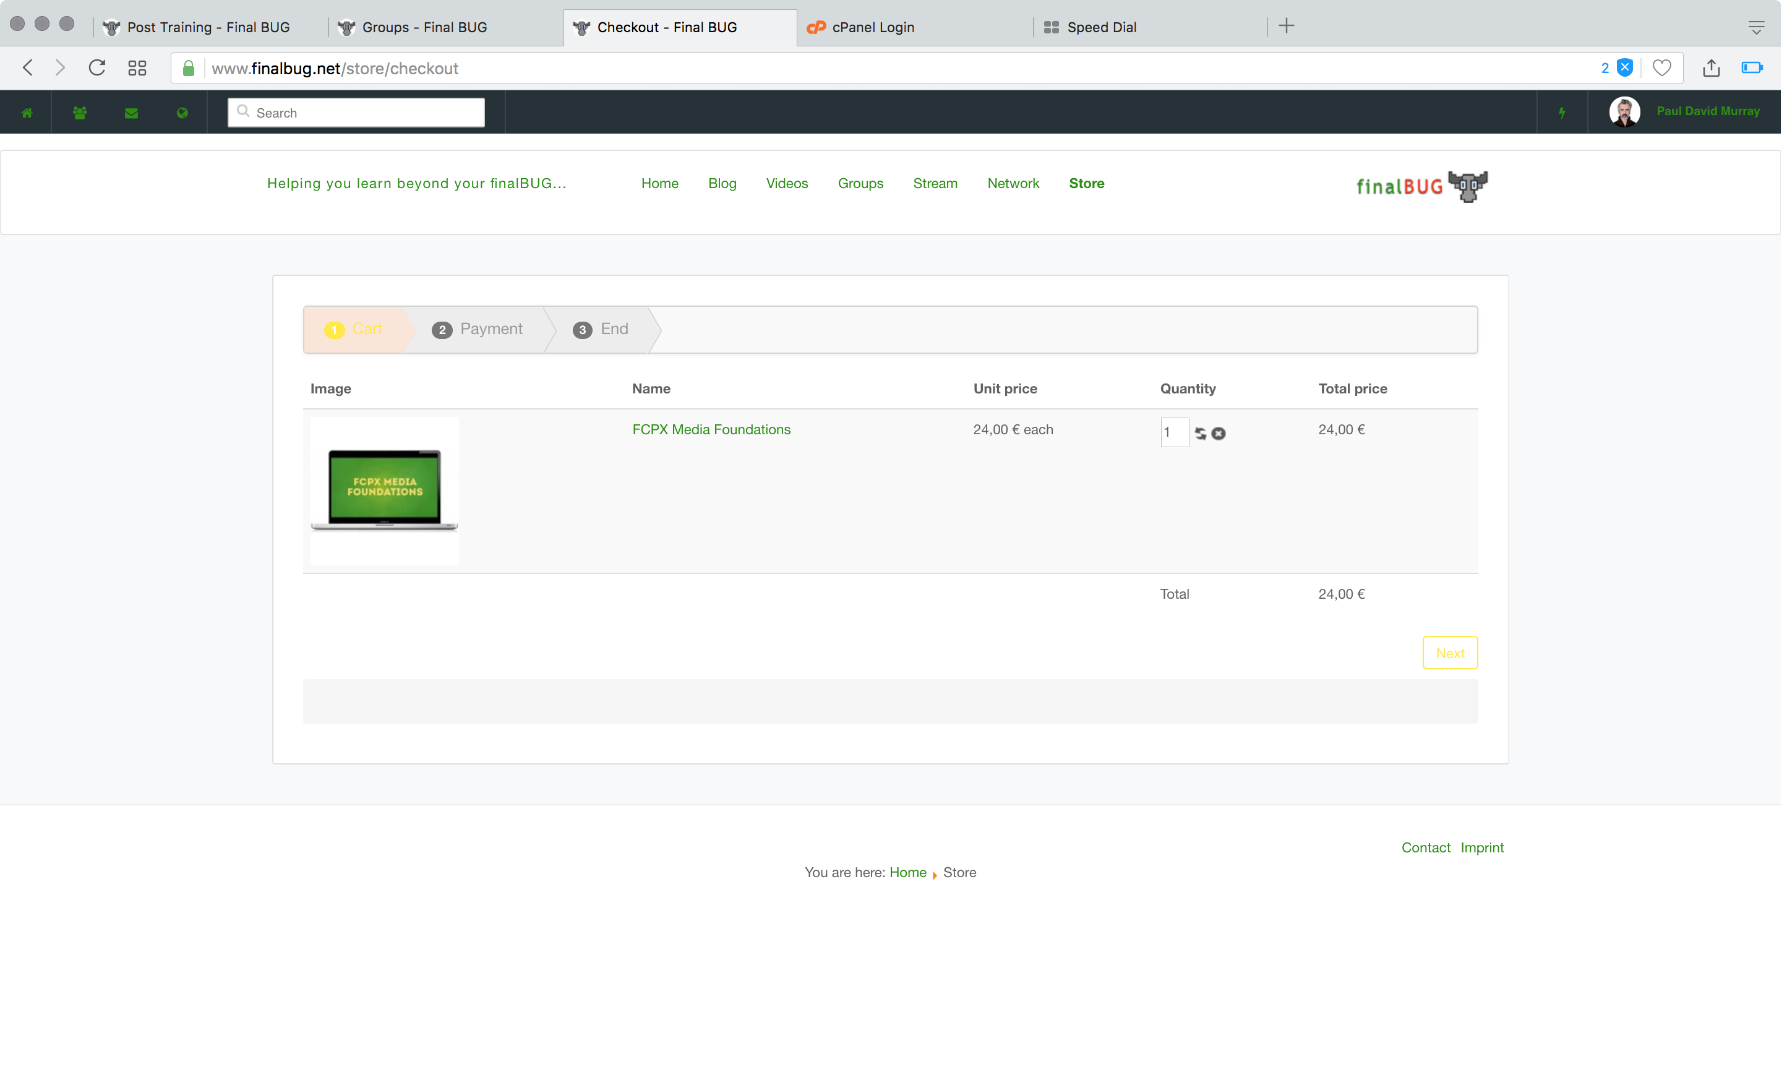Go to the End checkout step

pyautogui.click(x=601, y=329)
